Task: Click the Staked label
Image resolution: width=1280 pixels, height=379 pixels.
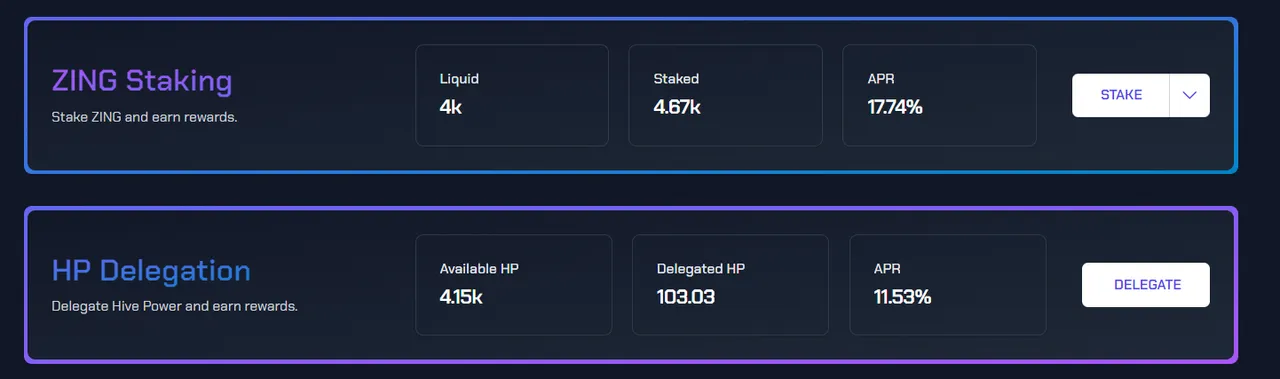Action: coord(676,79)
